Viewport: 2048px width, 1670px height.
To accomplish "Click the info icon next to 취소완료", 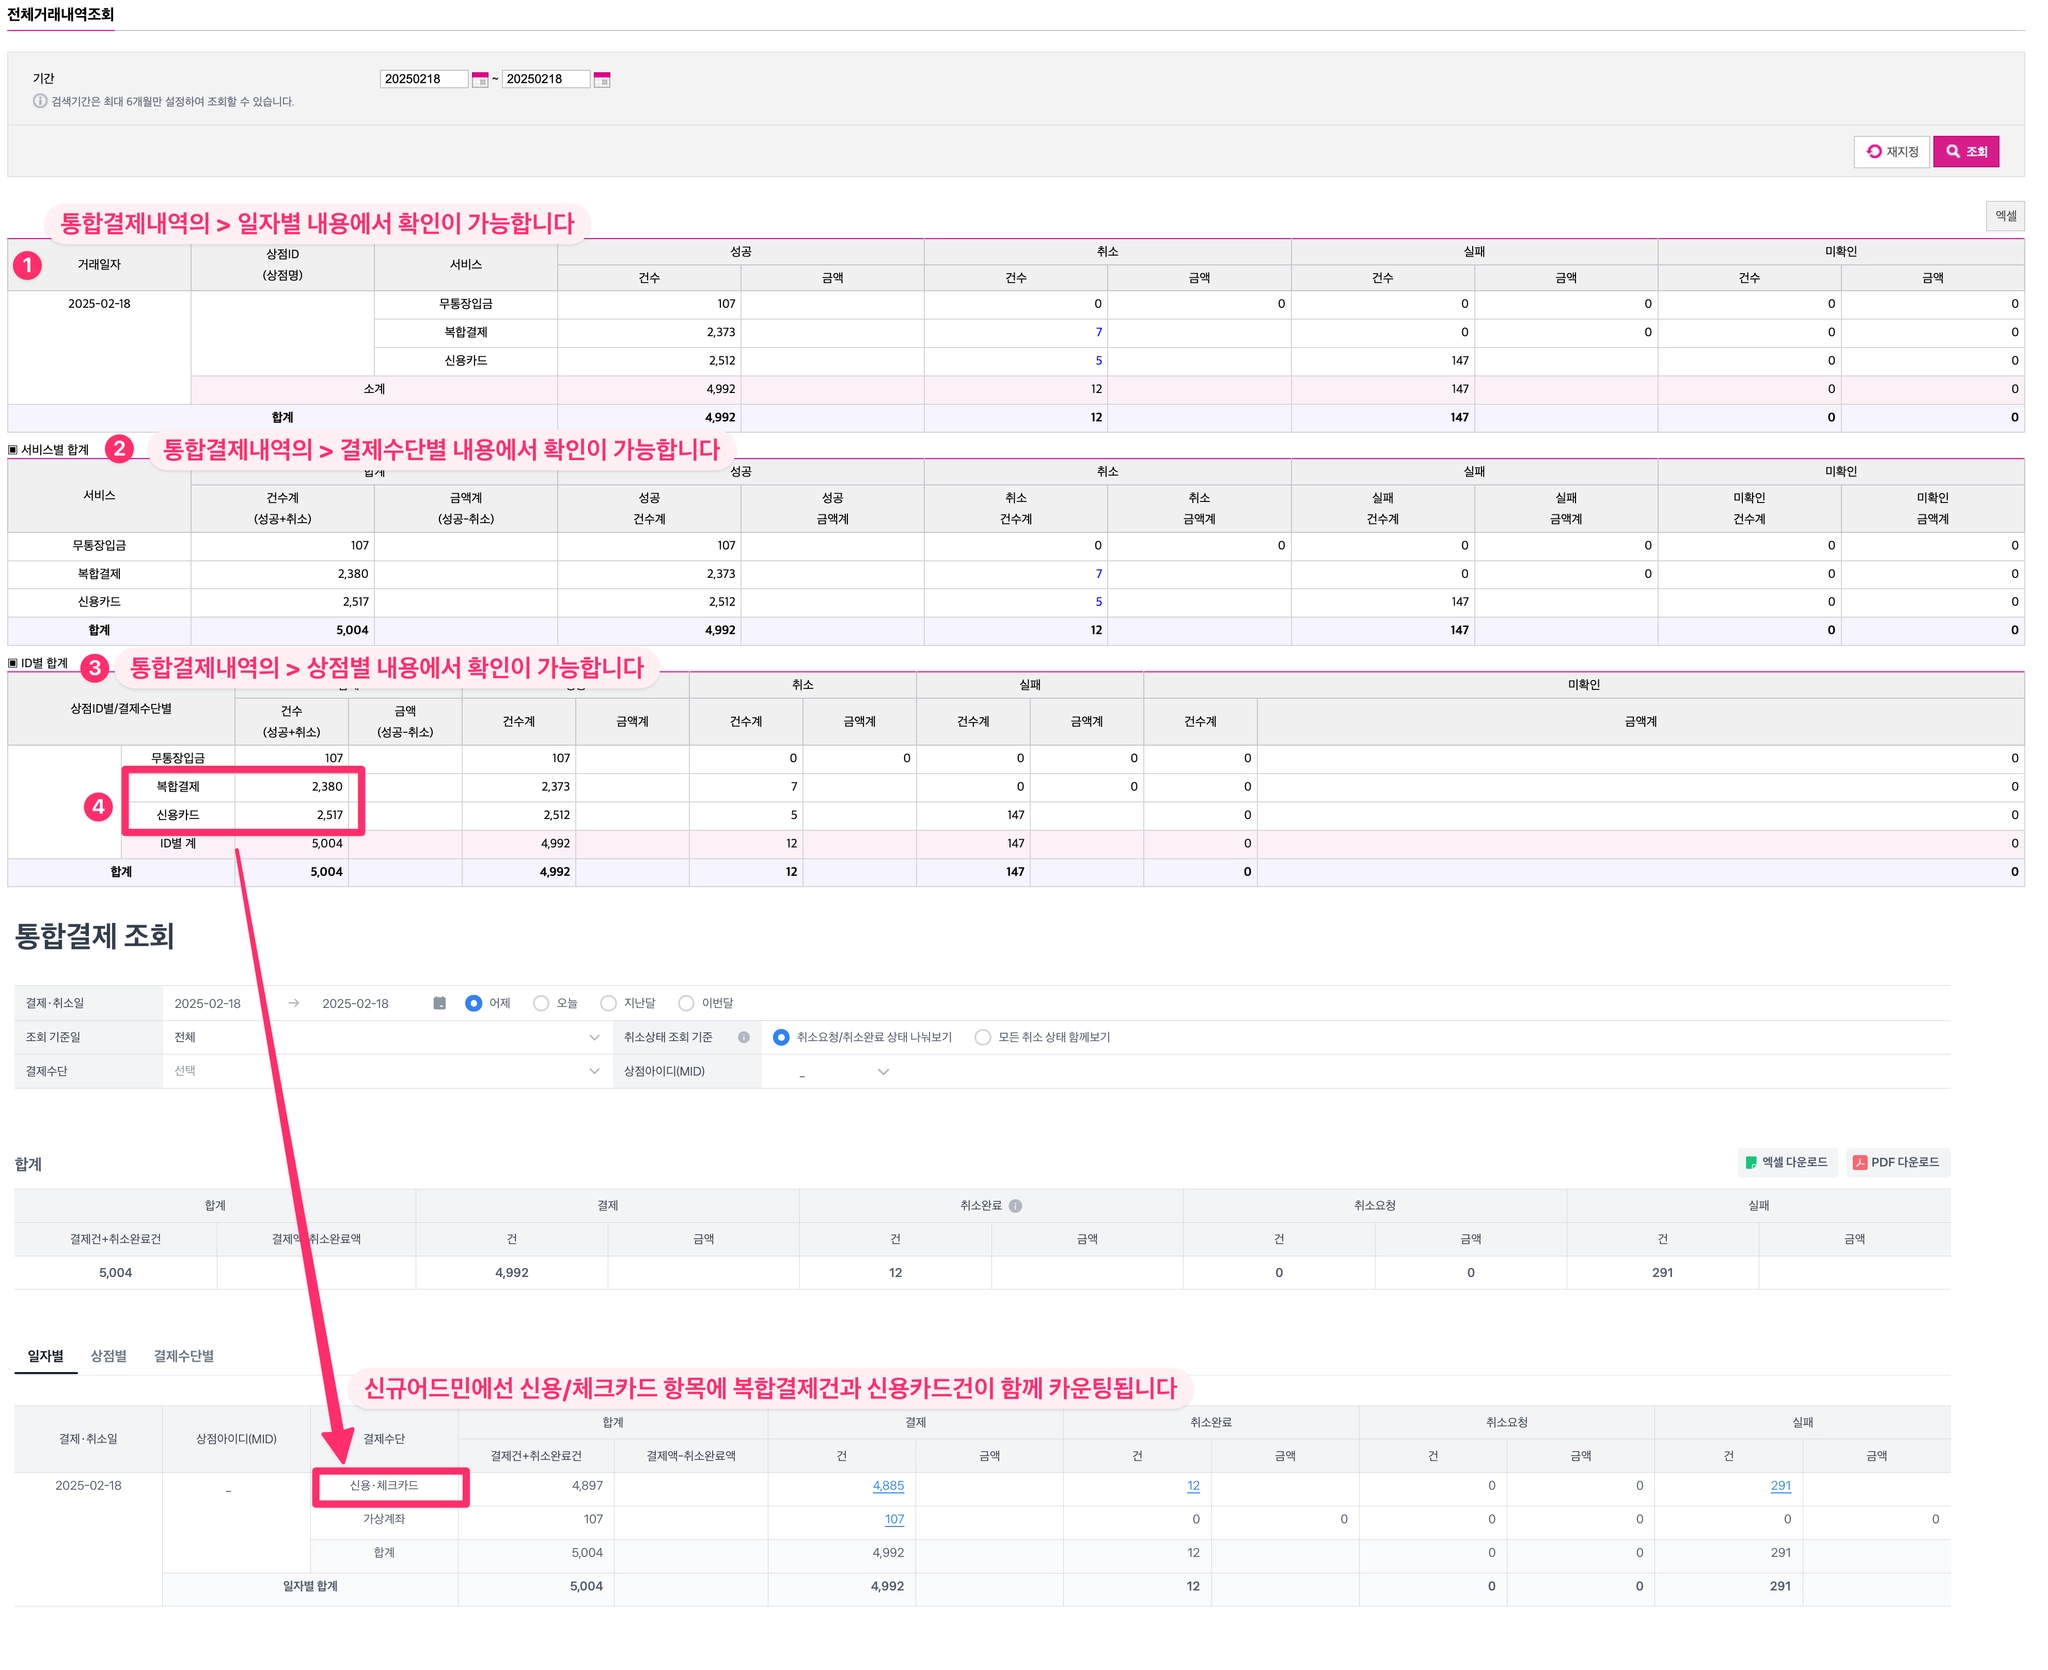I will click(1015, 1206).
